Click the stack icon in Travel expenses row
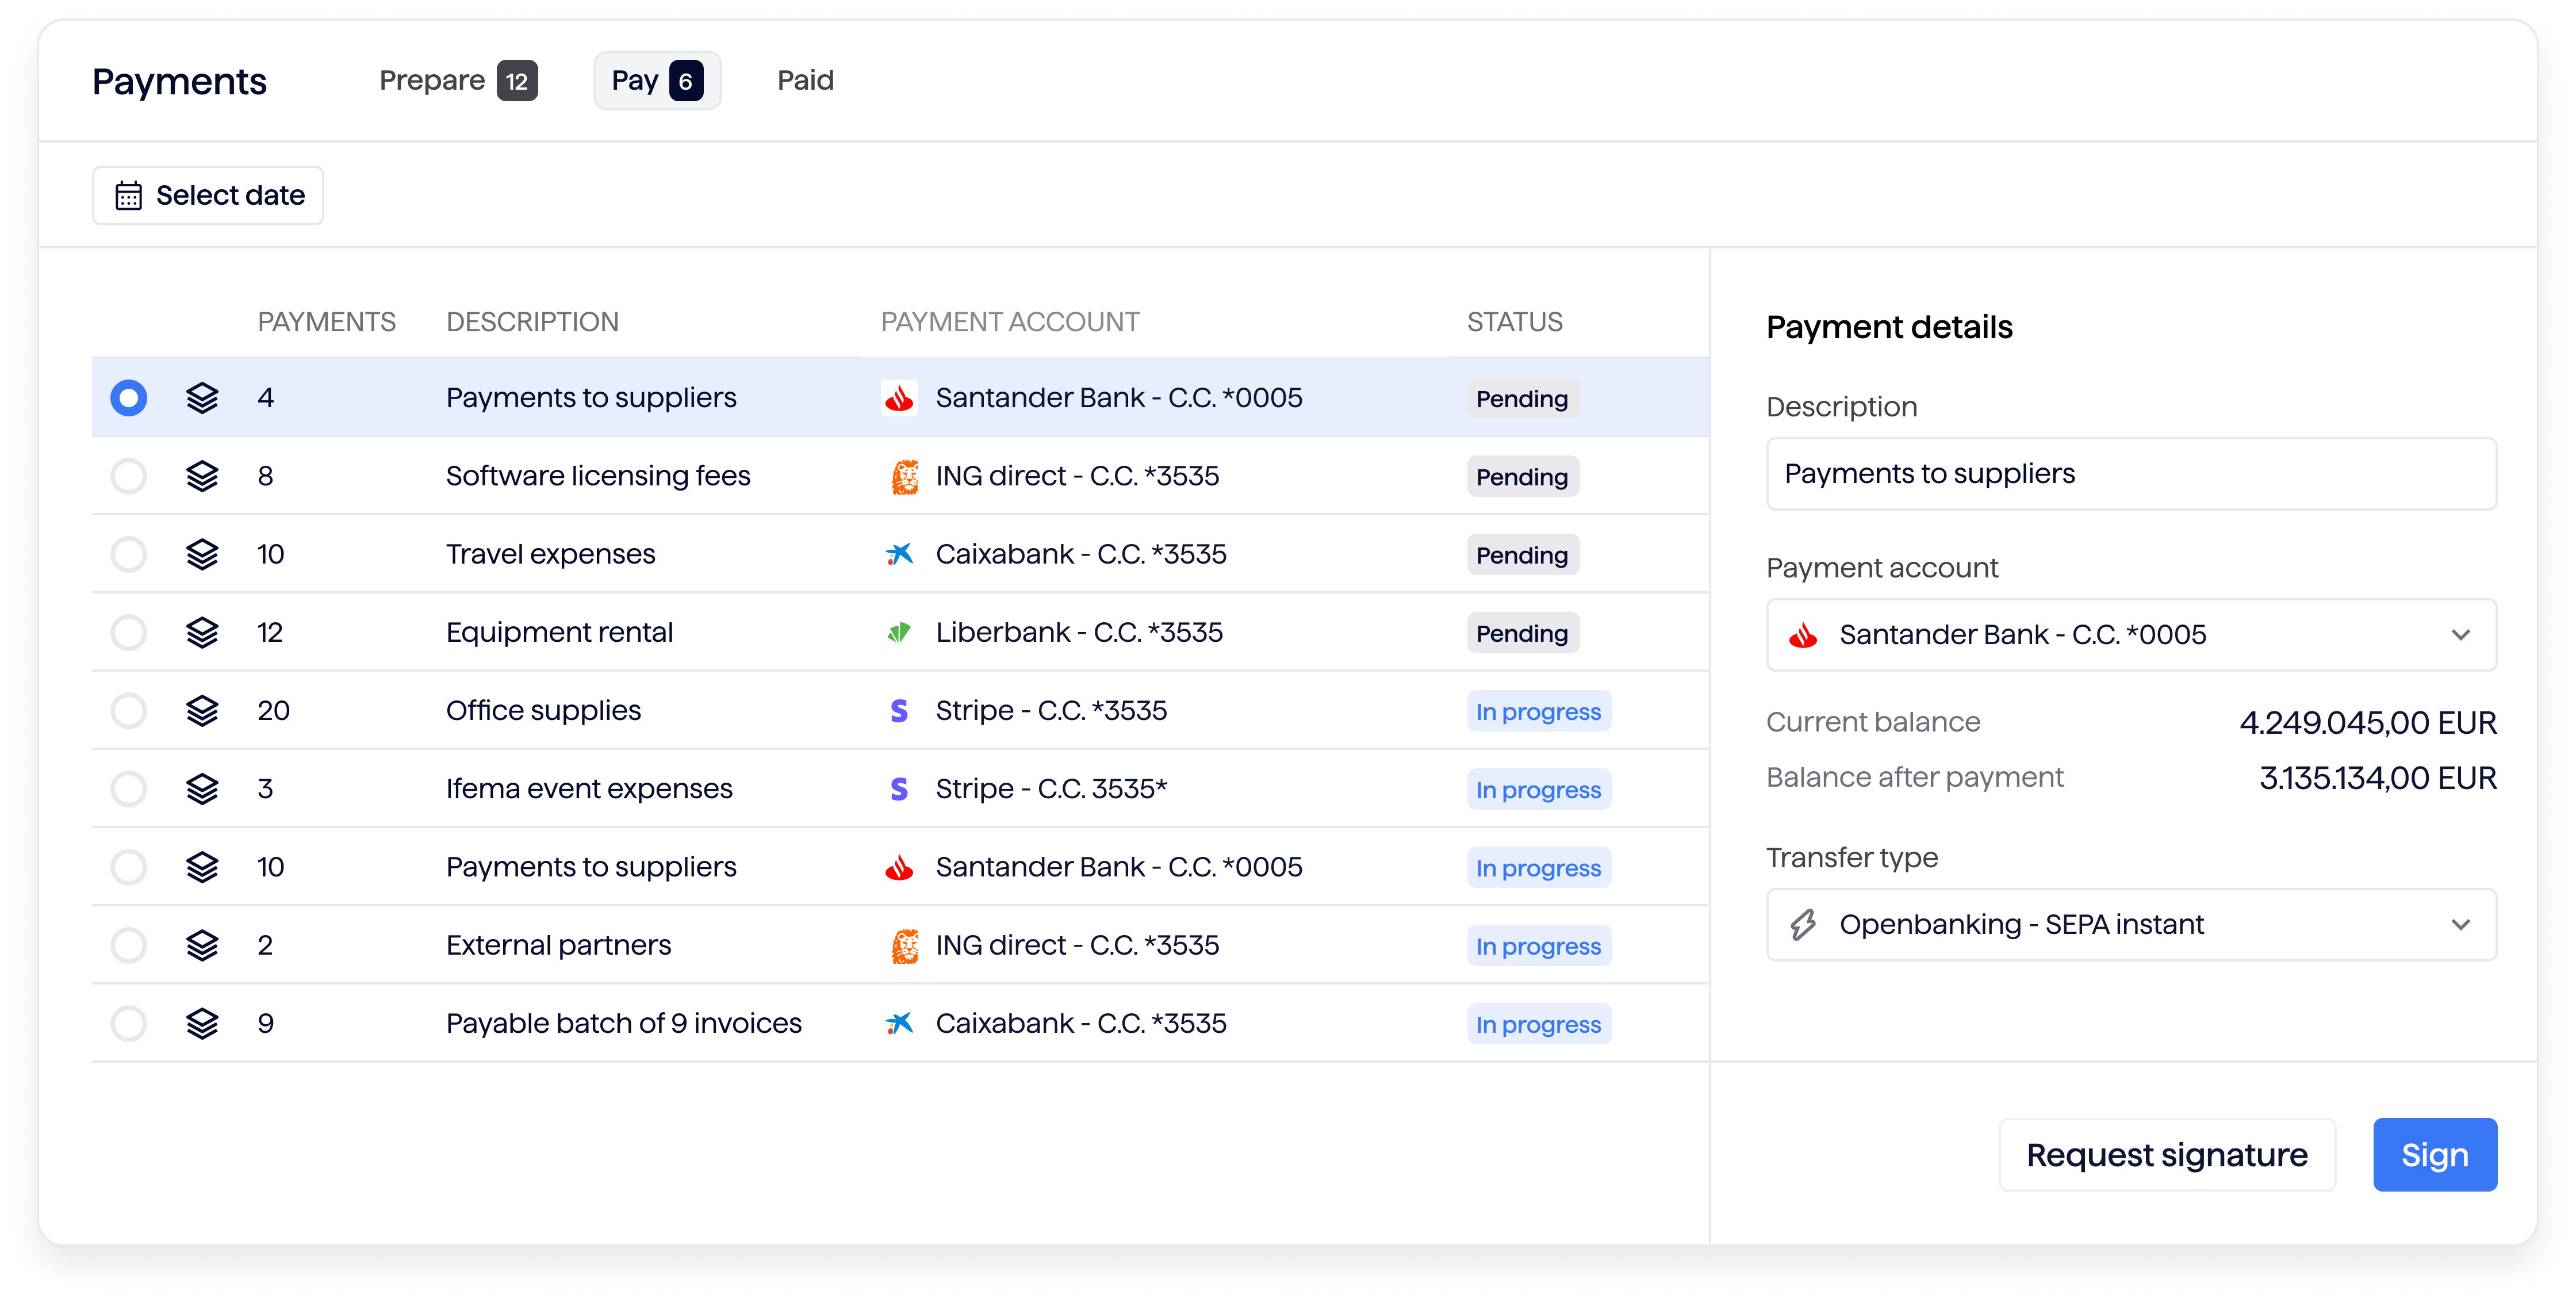The width and height of the screenshot is (2576, 1302). (x=202, y=554)
